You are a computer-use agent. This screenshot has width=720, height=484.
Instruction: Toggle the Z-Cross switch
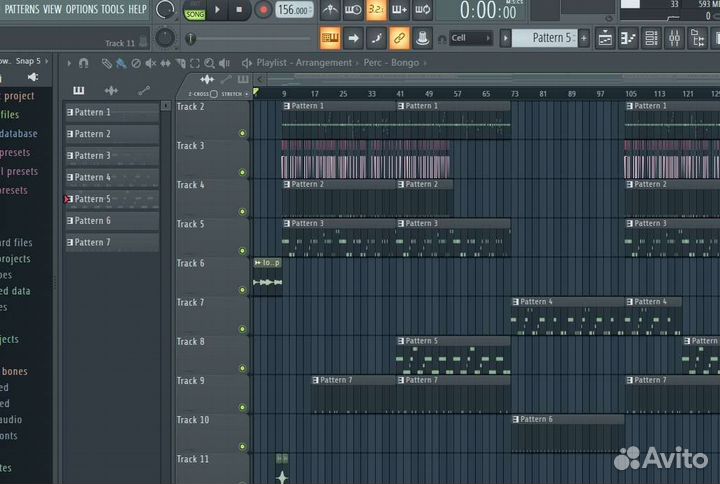pos(213,94)
